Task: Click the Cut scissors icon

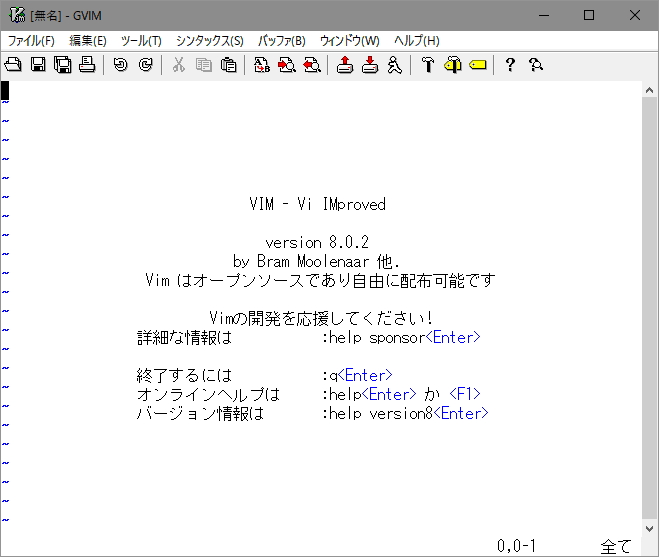Action: (179, 65)
